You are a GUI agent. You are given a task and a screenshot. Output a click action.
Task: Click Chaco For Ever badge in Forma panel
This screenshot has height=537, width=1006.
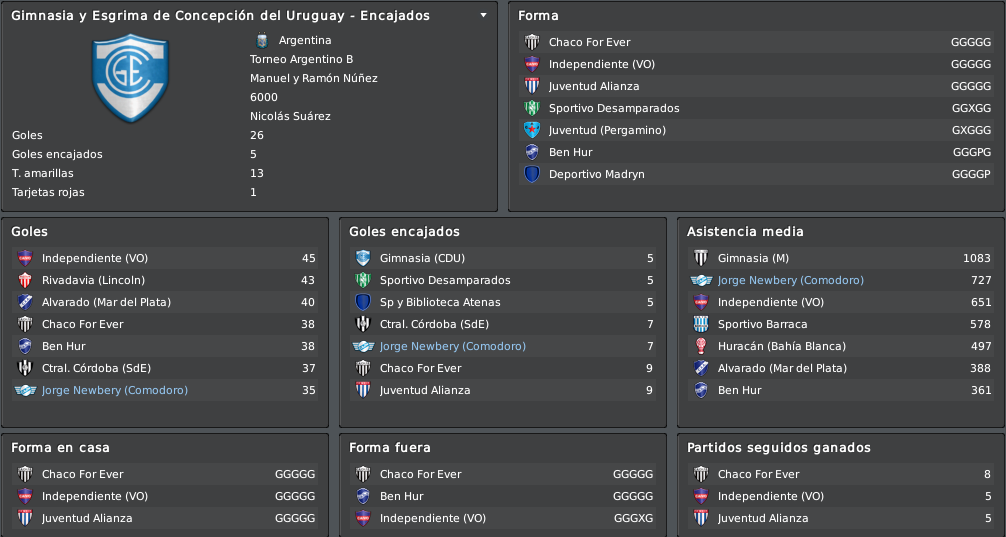click(x=532, y=42)
